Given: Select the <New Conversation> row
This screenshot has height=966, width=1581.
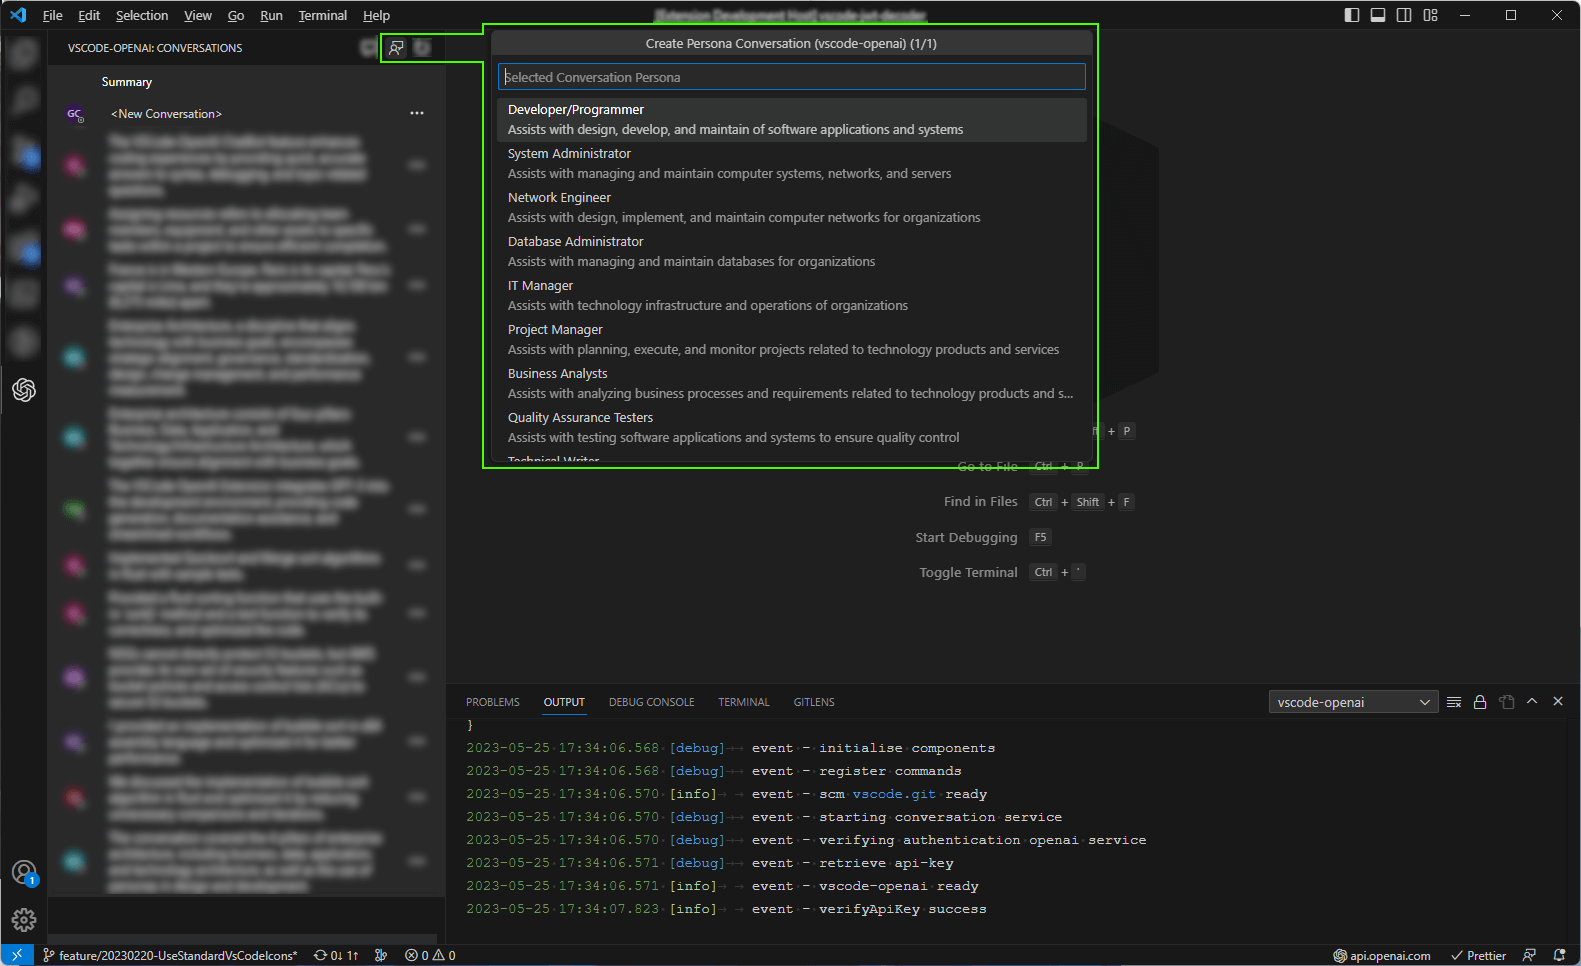Looking at the screenshot, I should (246, 114).
